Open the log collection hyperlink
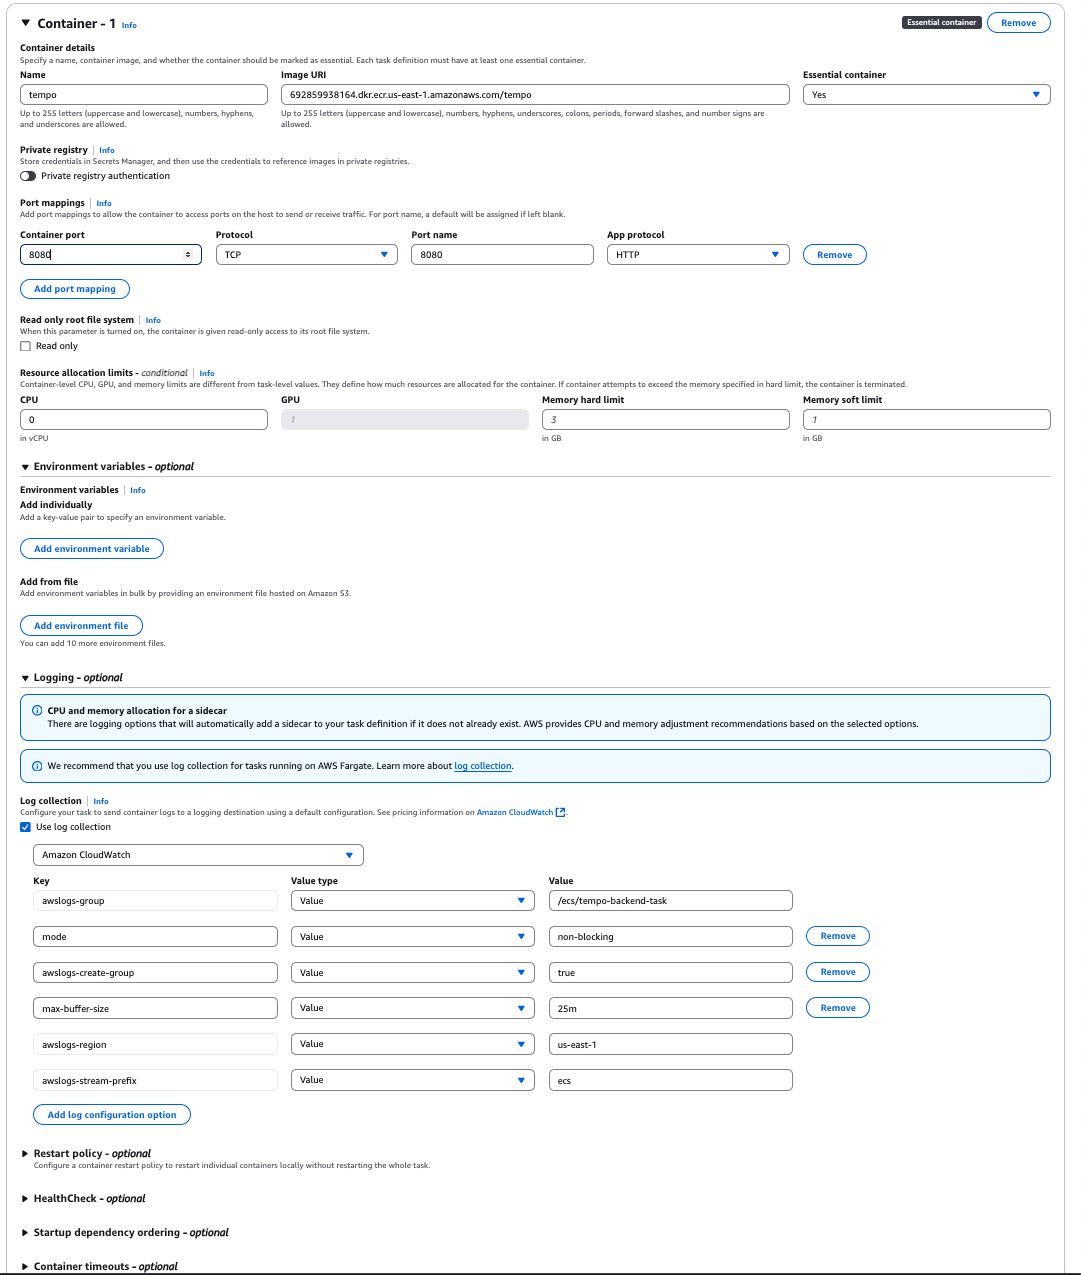The image size is (1081, 1275). [483, 766]
